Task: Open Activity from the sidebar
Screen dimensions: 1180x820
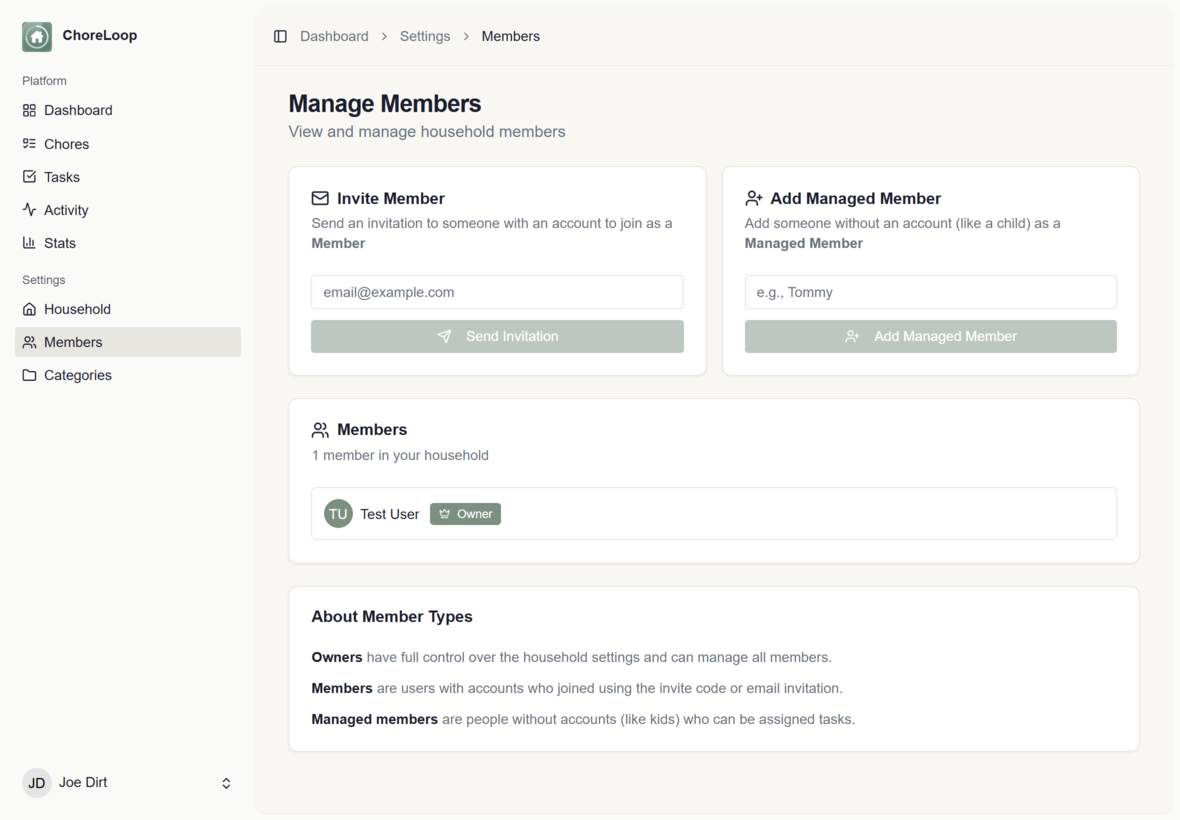Action: tap(128, 210)
